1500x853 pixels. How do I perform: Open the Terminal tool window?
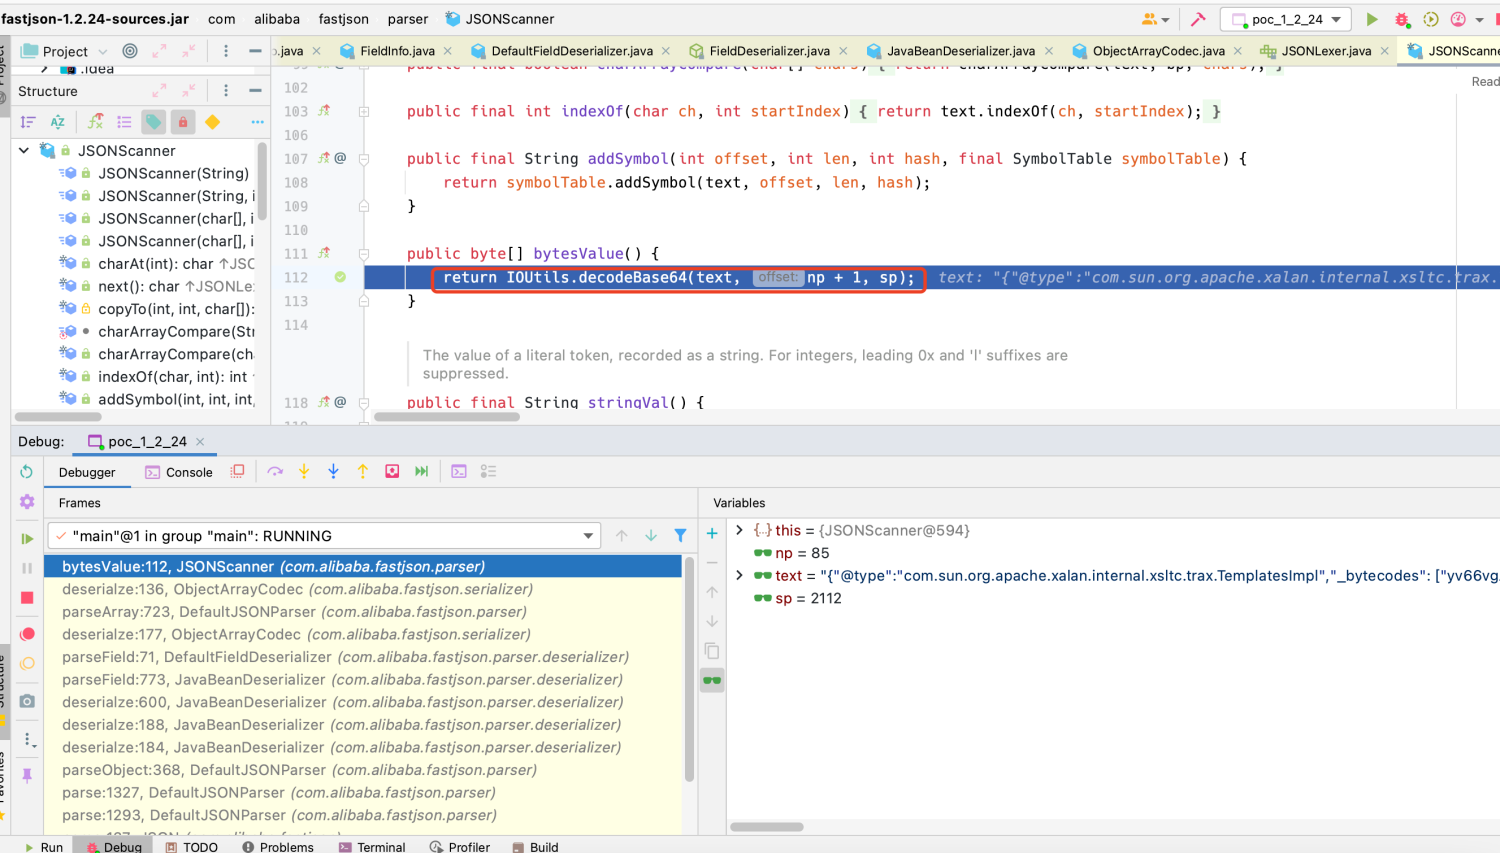(372, 847)
